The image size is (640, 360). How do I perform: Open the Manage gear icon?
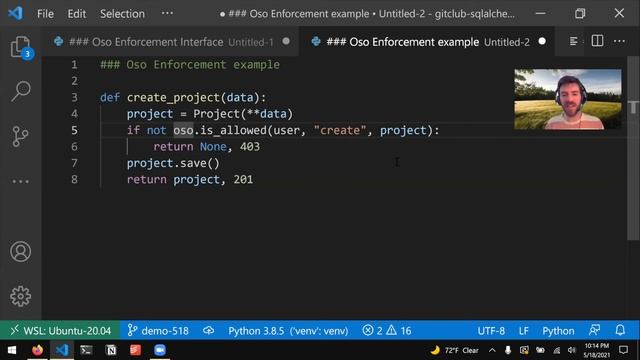tap(20, 296)
